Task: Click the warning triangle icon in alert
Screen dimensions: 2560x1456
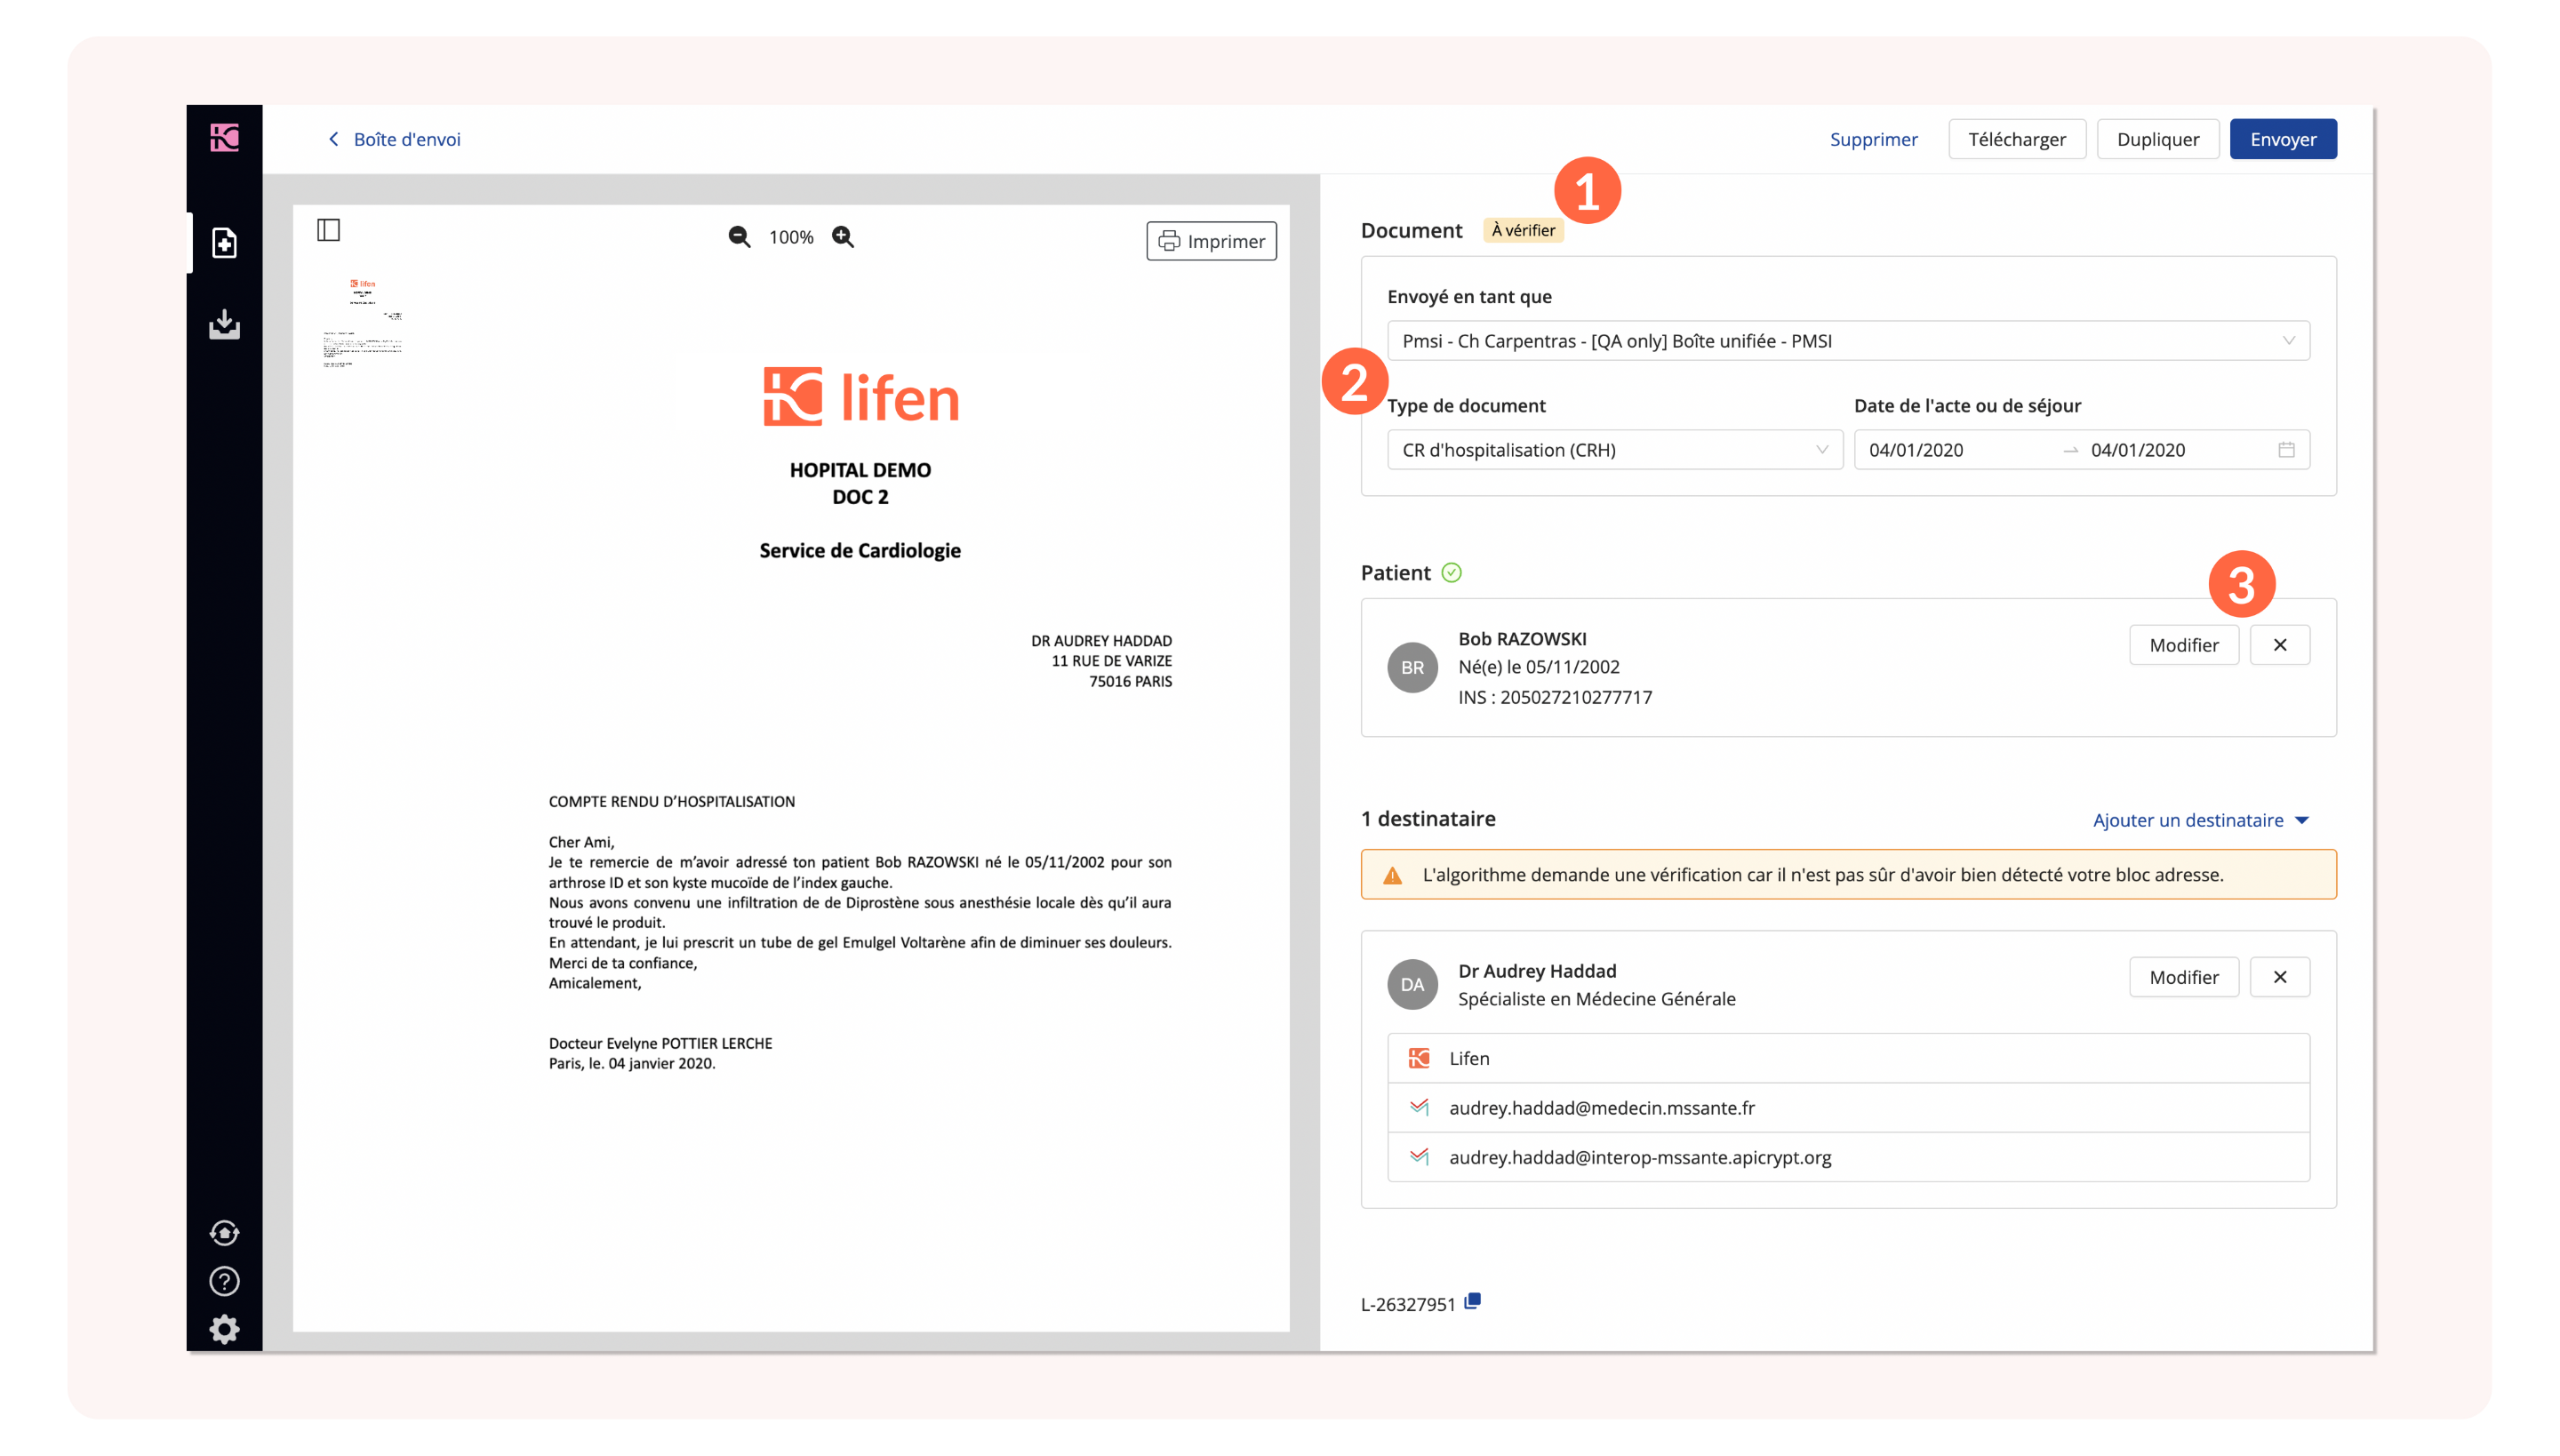Action: pos(1392,875)
